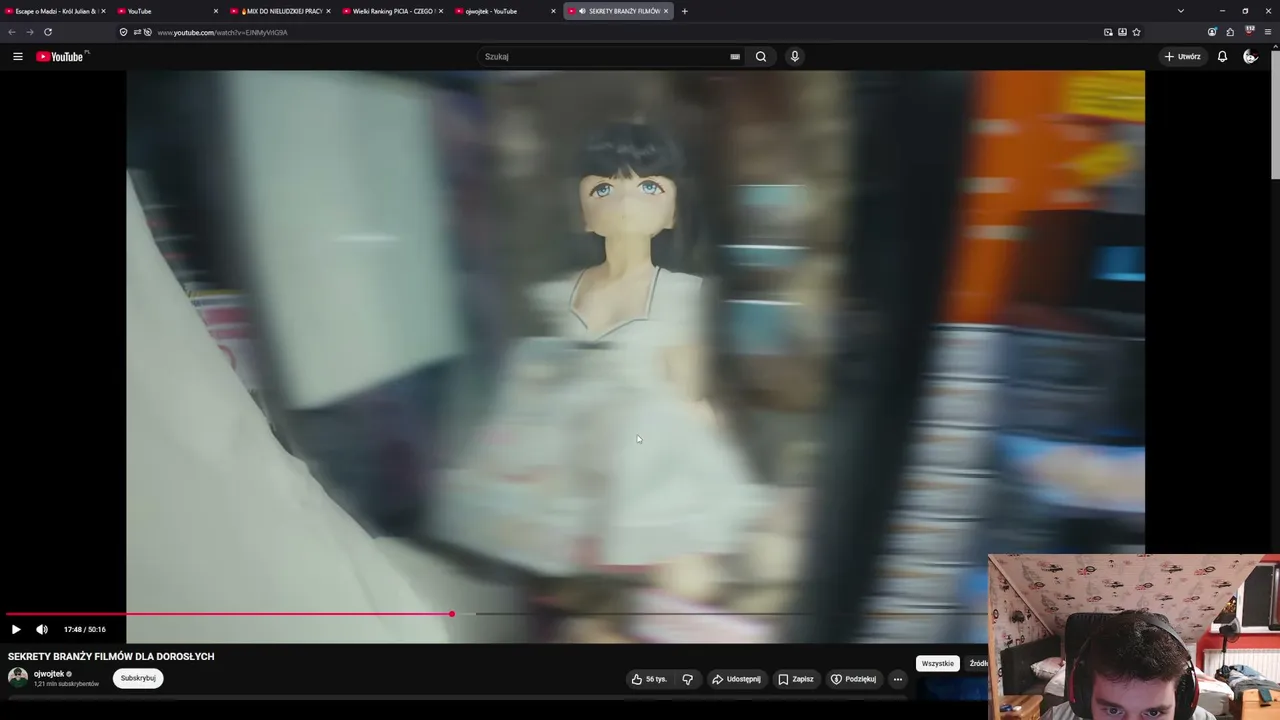Image resolution: width=1280 pixels, height=720 pixels.
Task: Click the tracking protection shield icon
Action: (x=124, y=32)
